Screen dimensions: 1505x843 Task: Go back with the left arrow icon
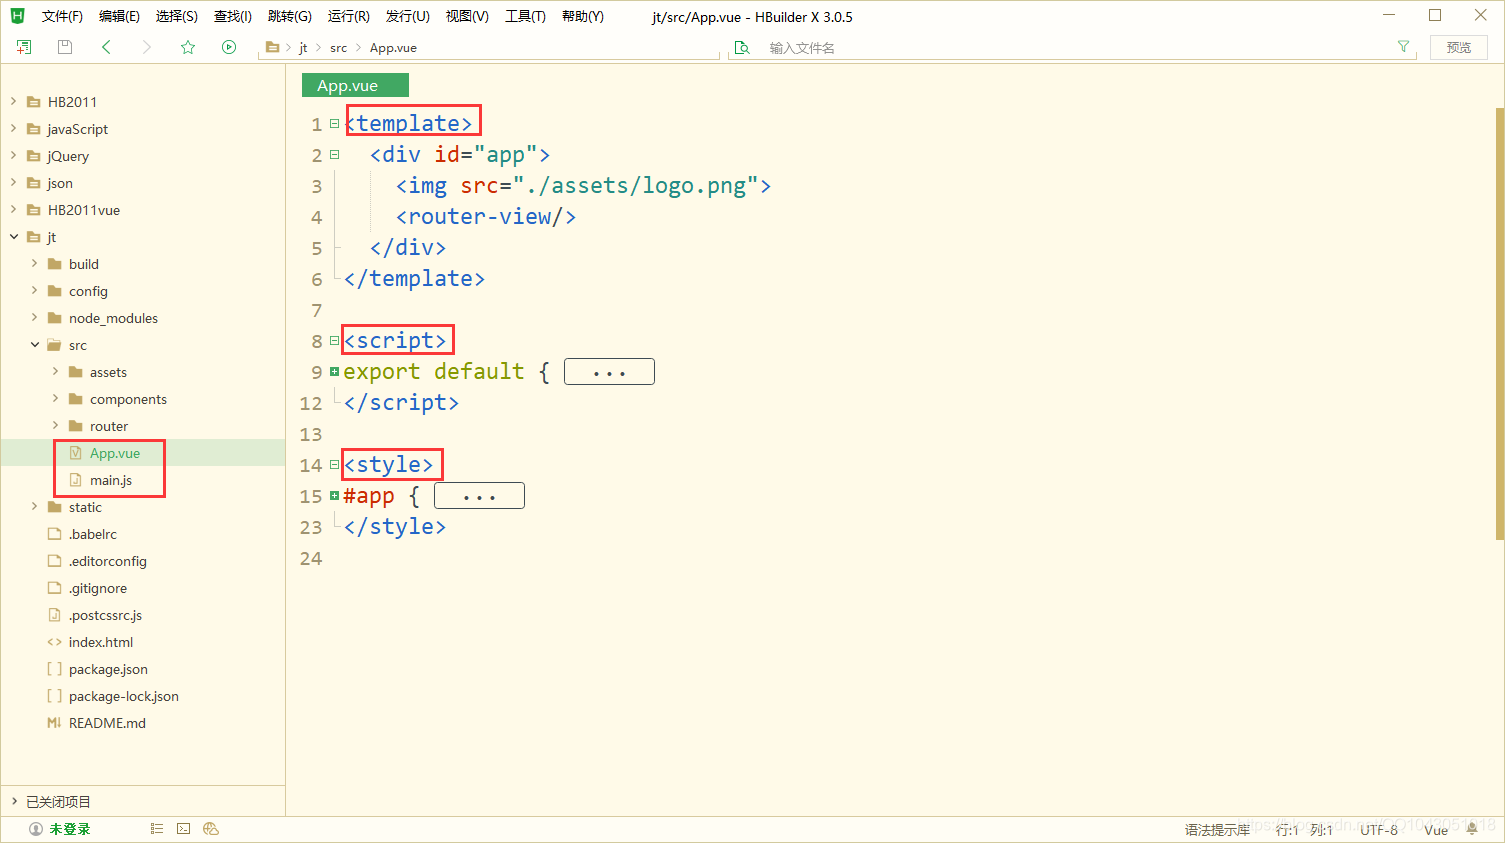point(106,47)
